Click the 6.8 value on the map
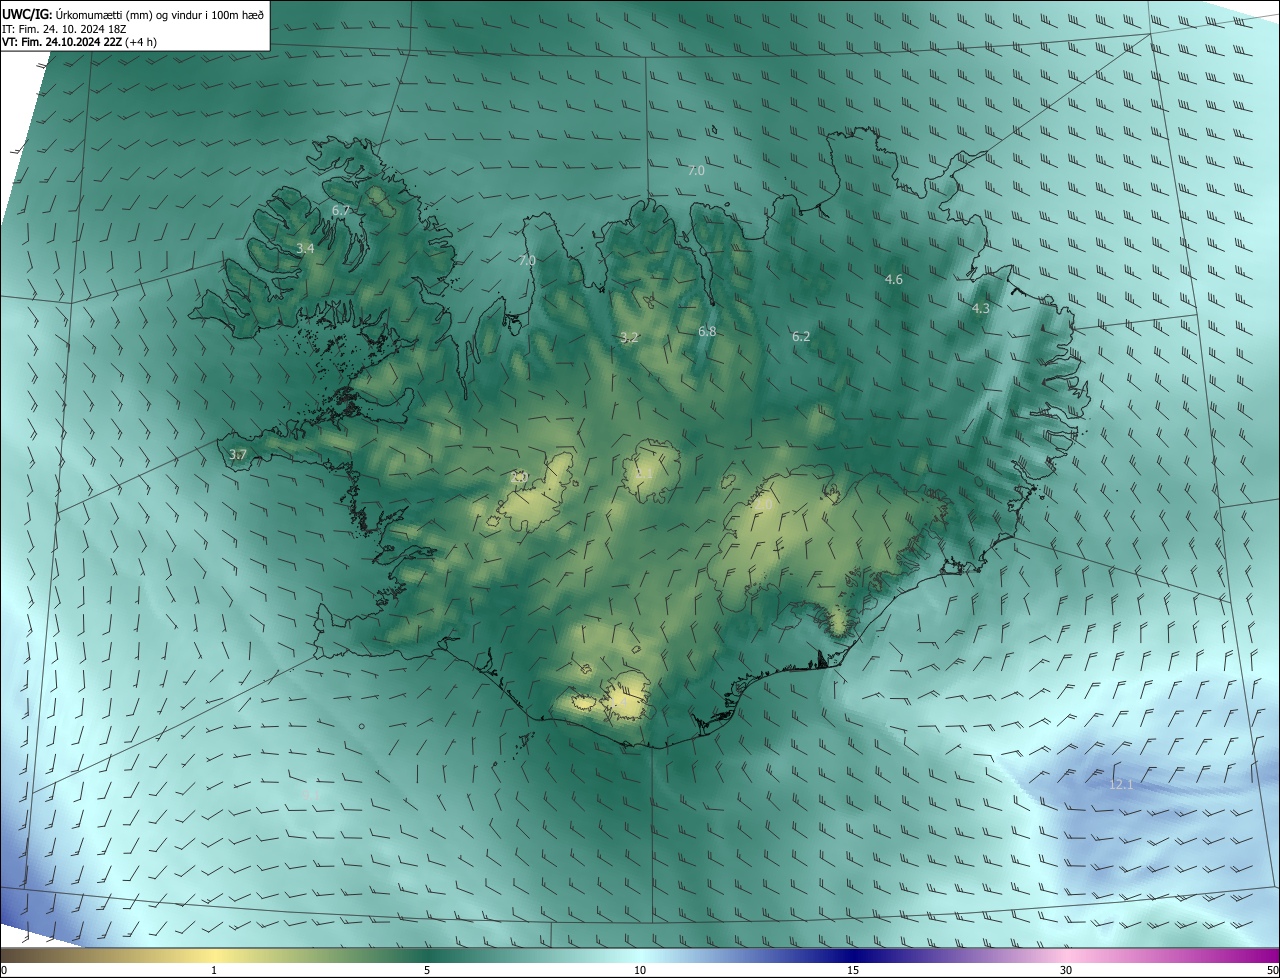The image size is (1280, 978). point(707,331)
